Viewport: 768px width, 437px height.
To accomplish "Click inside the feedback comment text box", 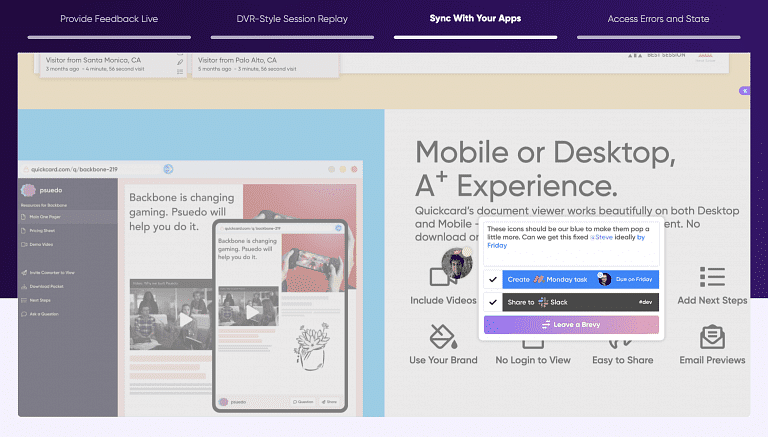I will (571, 243).
